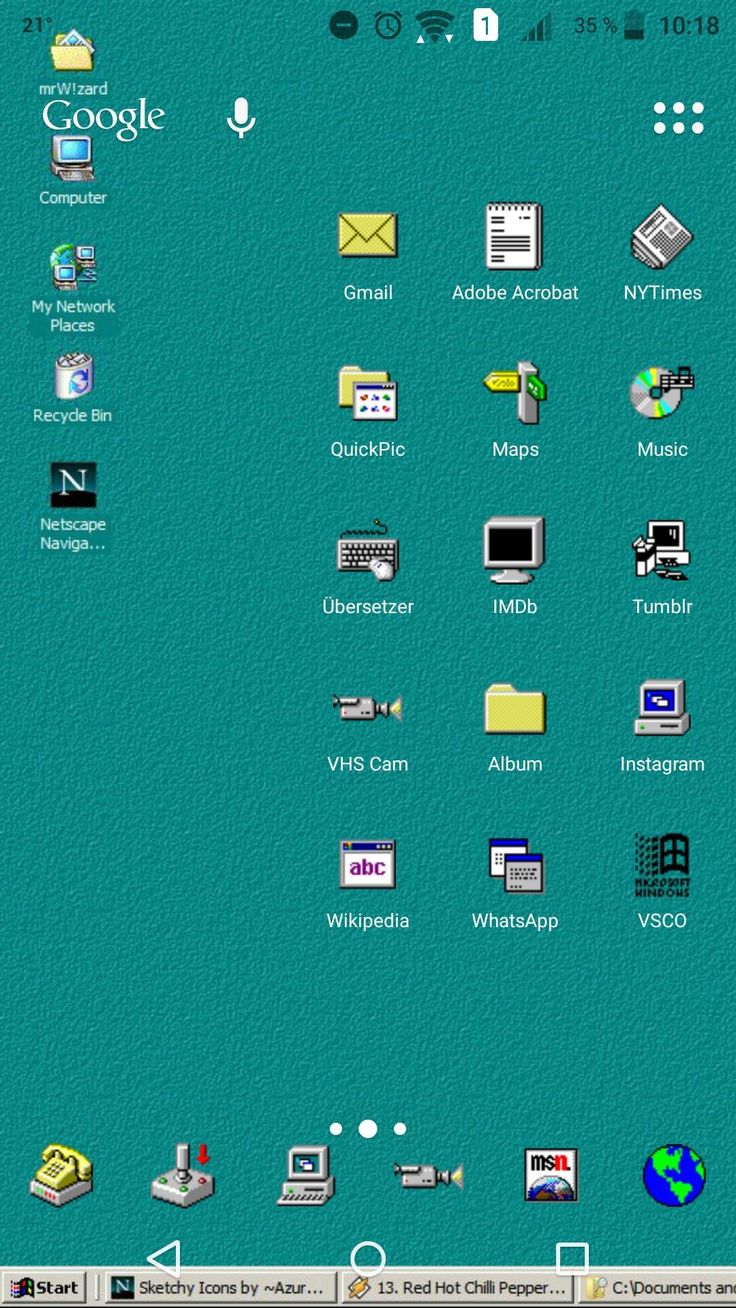The width and height of the screenshot is (736, 1308).
Task: Open QuickPic gallery app
Action: click(368, 393)
